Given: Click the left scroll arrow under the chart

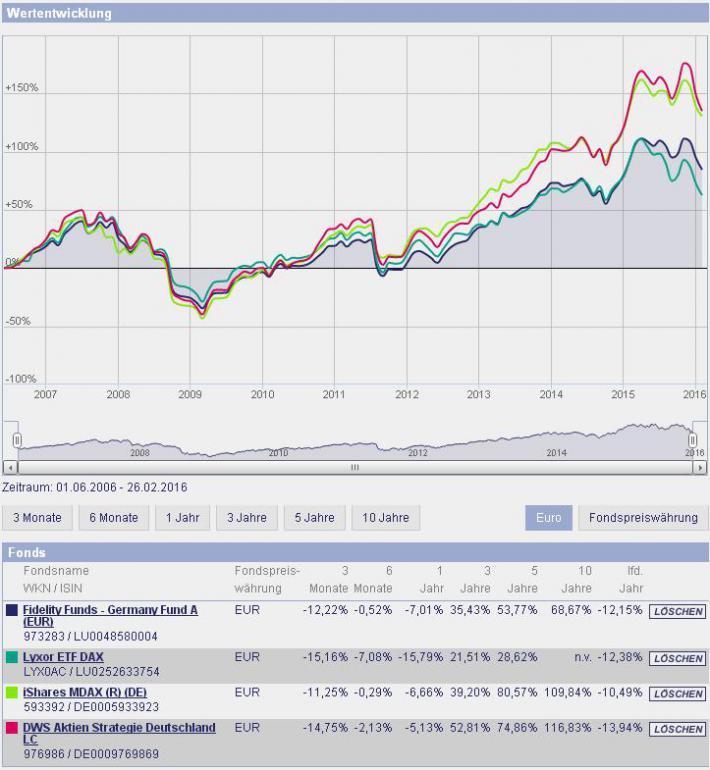Looking at the screenshot, I should pos(10,468).
